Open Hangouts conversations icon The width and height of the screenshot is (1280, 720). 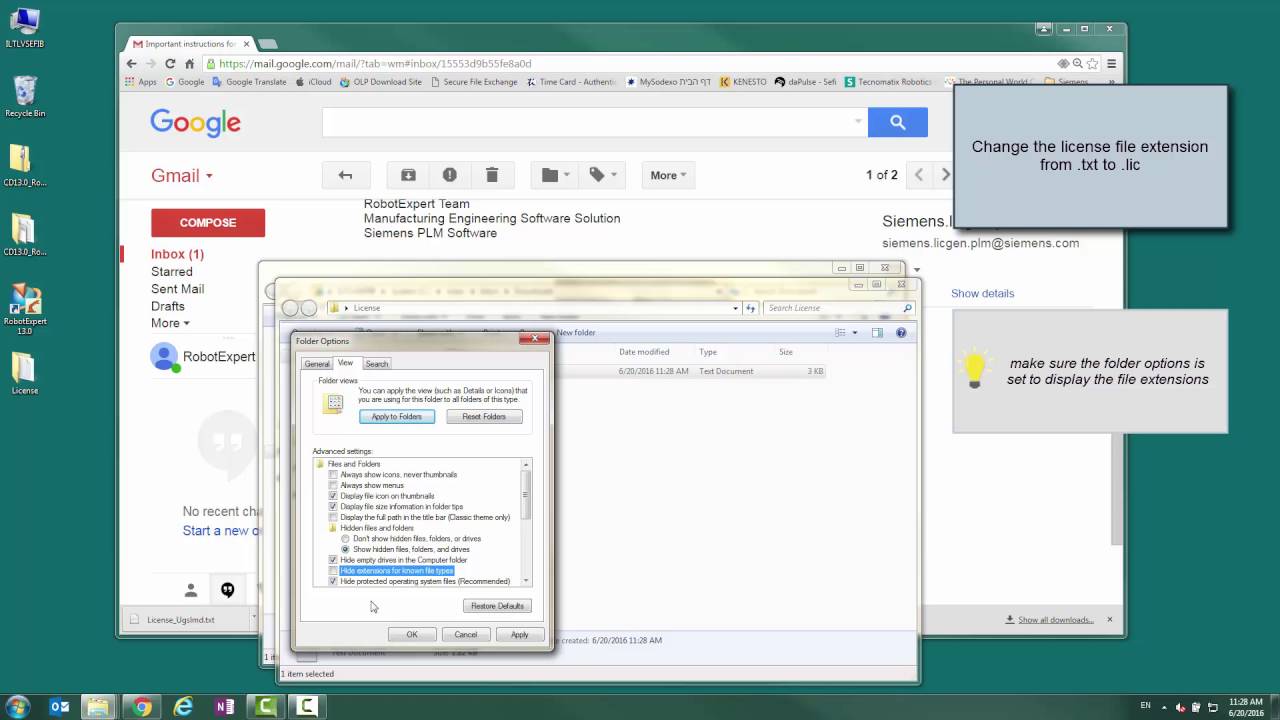tap(228, 590)
